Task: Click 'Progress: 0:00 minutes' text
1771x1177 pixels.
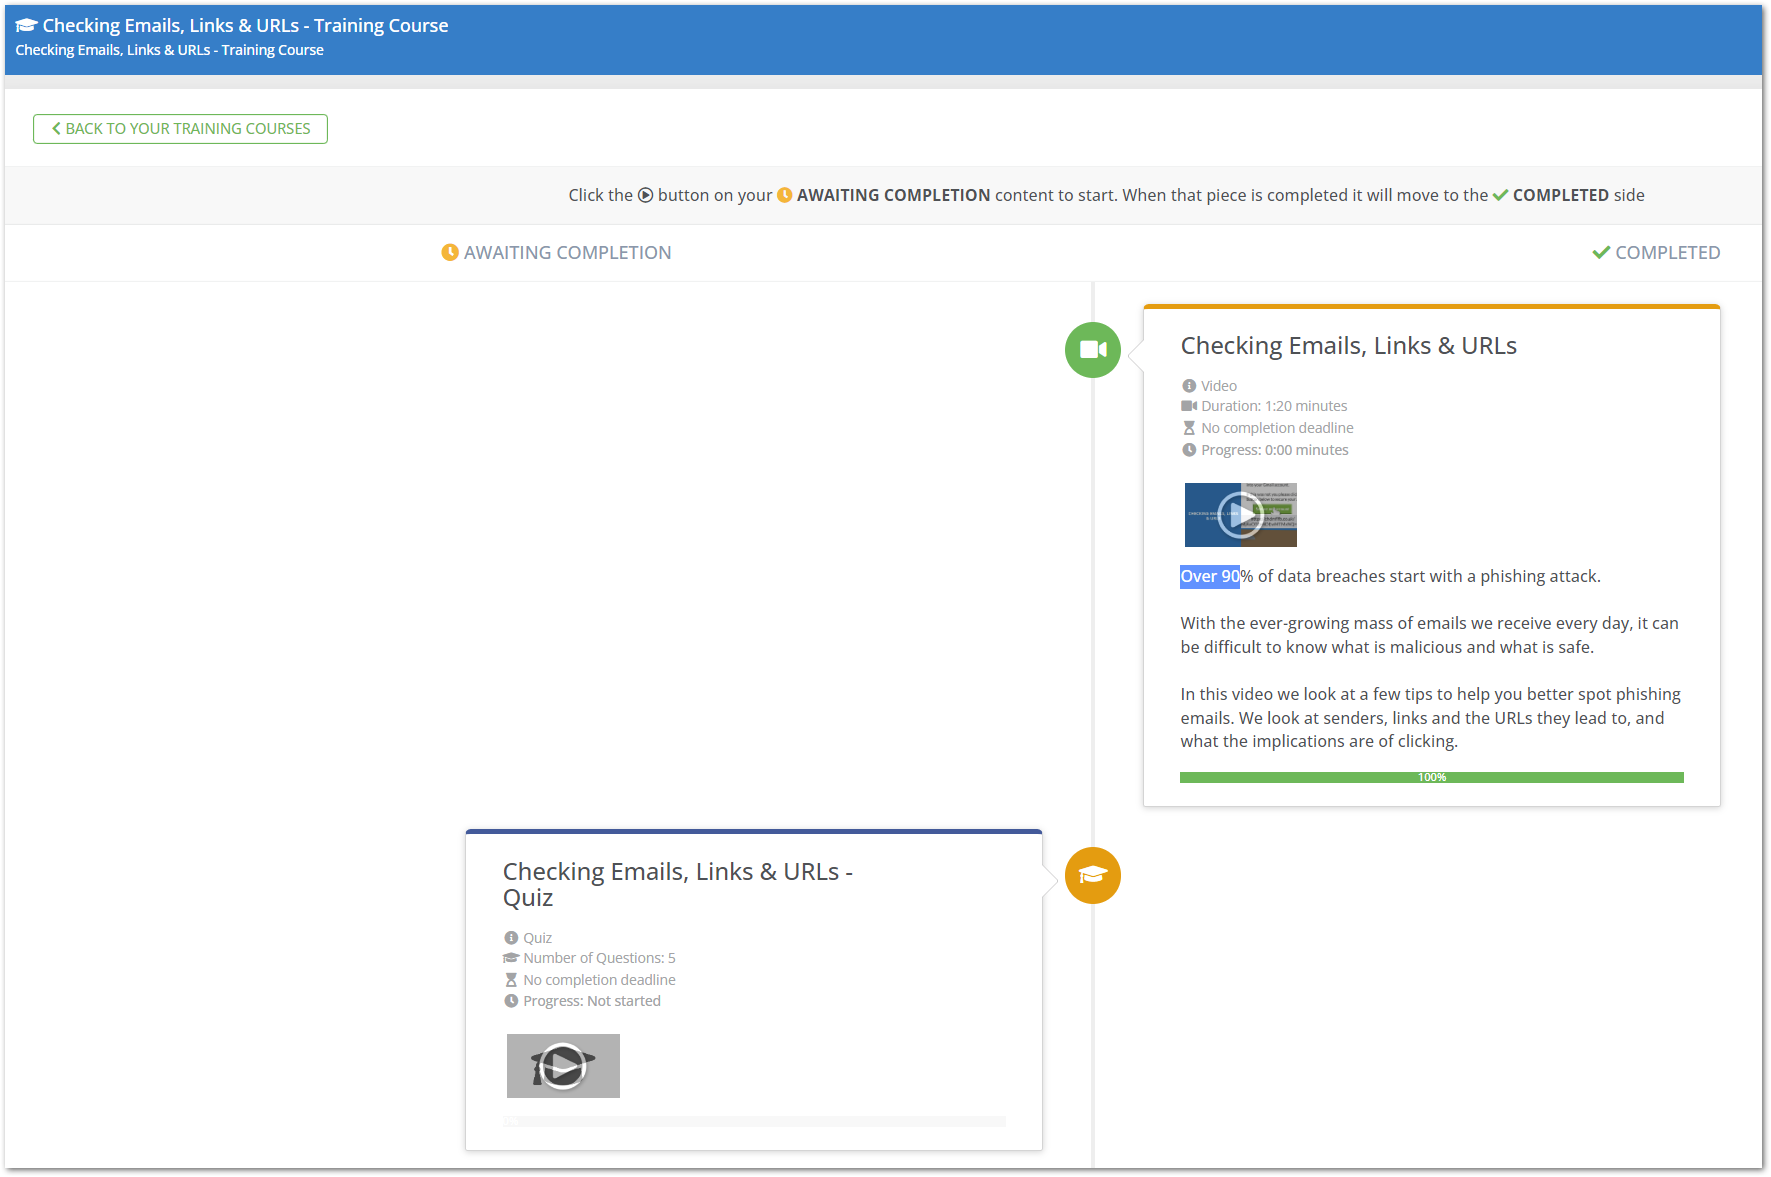Action: [1274, 450]
